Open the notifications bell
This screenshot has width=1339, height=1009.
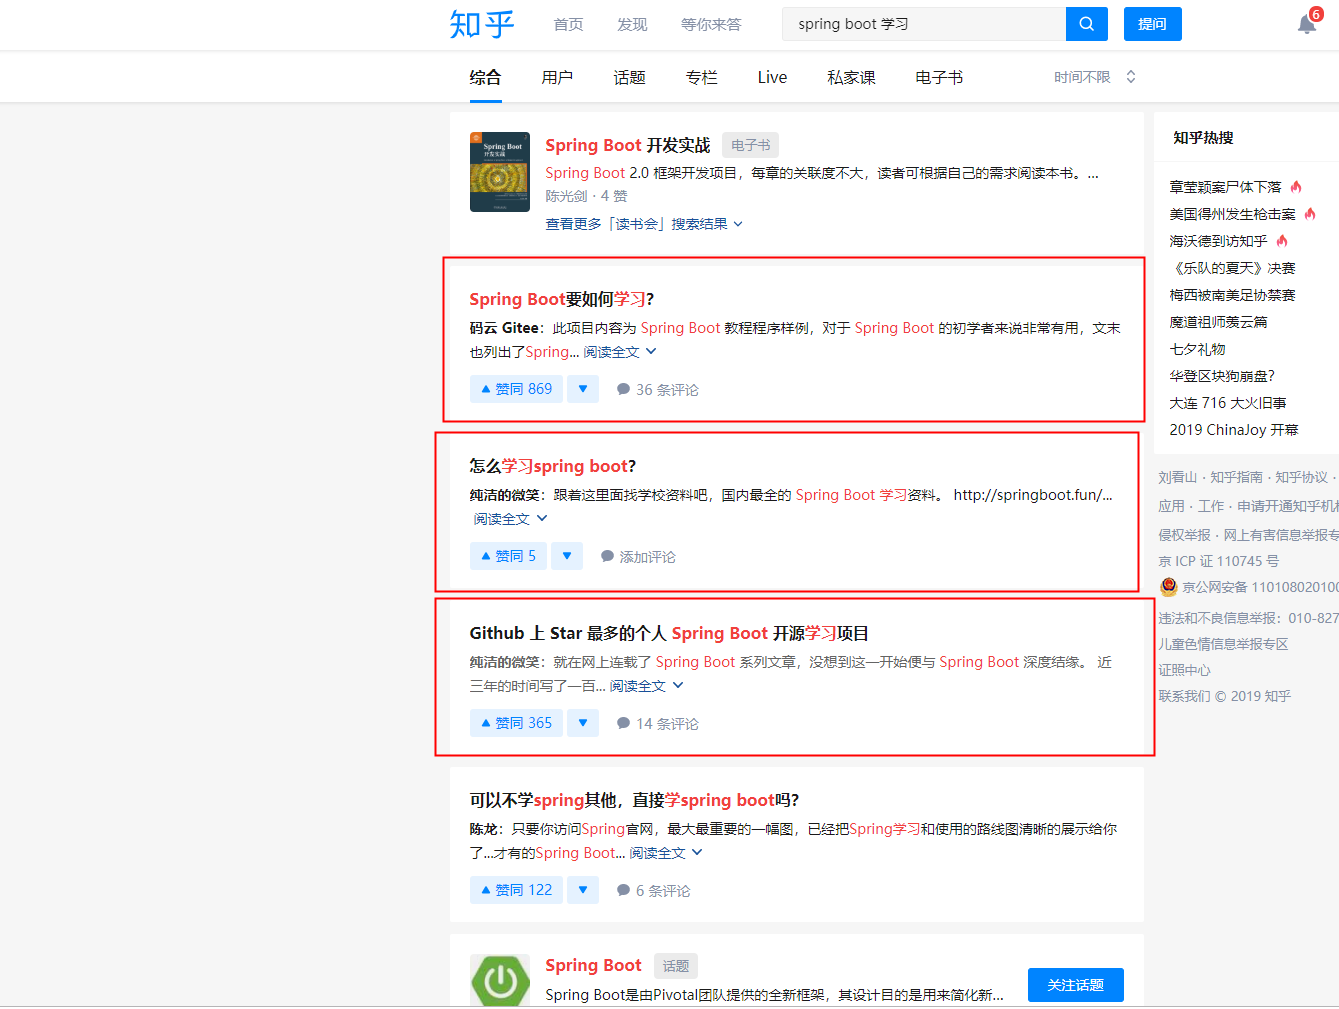pyautogui.click(x=1307, y=24)
